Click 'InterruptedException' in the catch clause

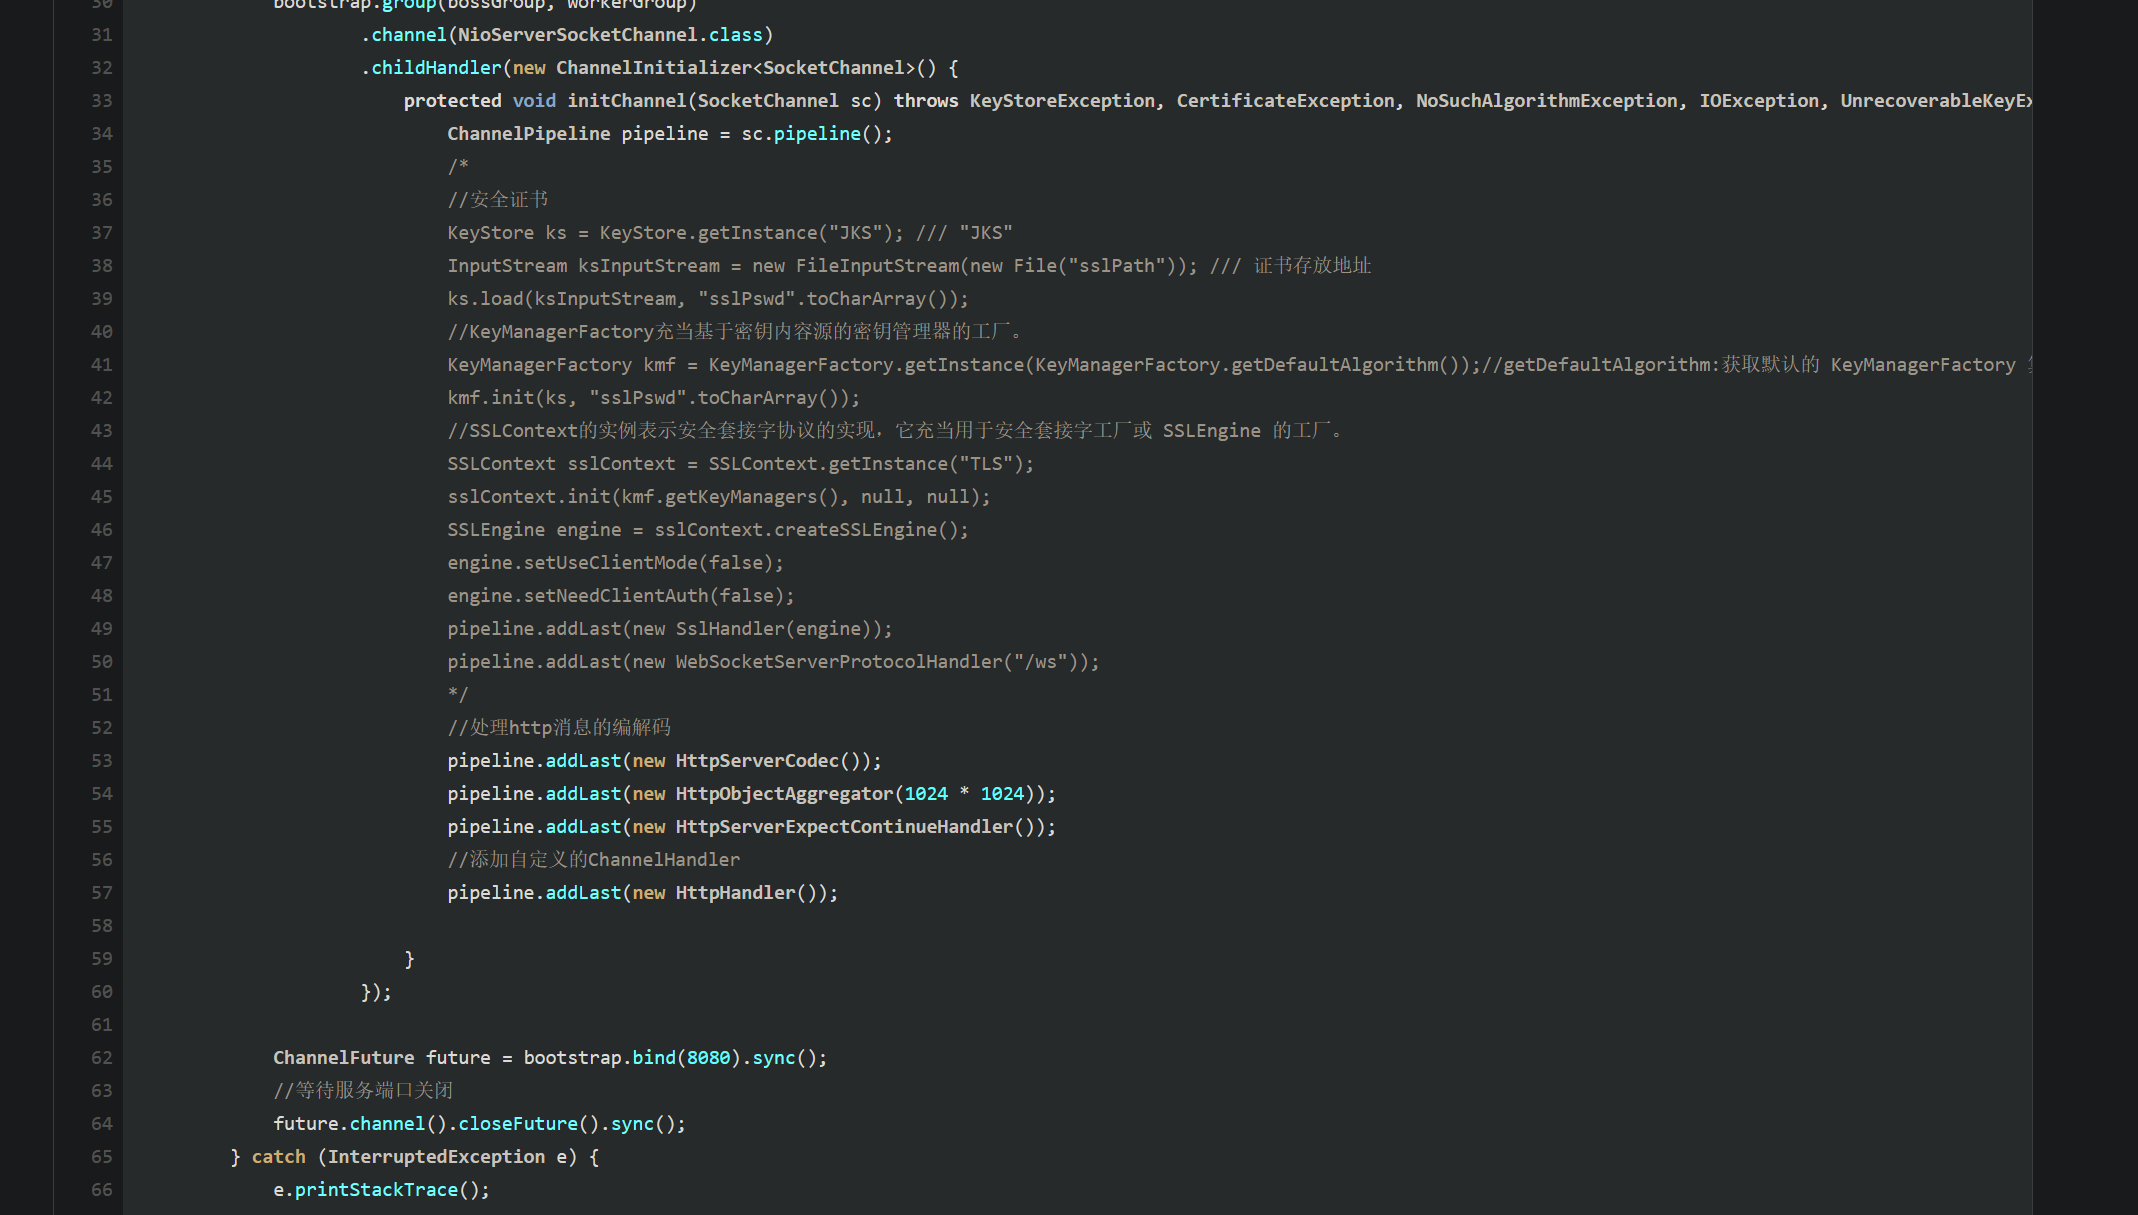pyautogui.click(x=436, y=1157)
